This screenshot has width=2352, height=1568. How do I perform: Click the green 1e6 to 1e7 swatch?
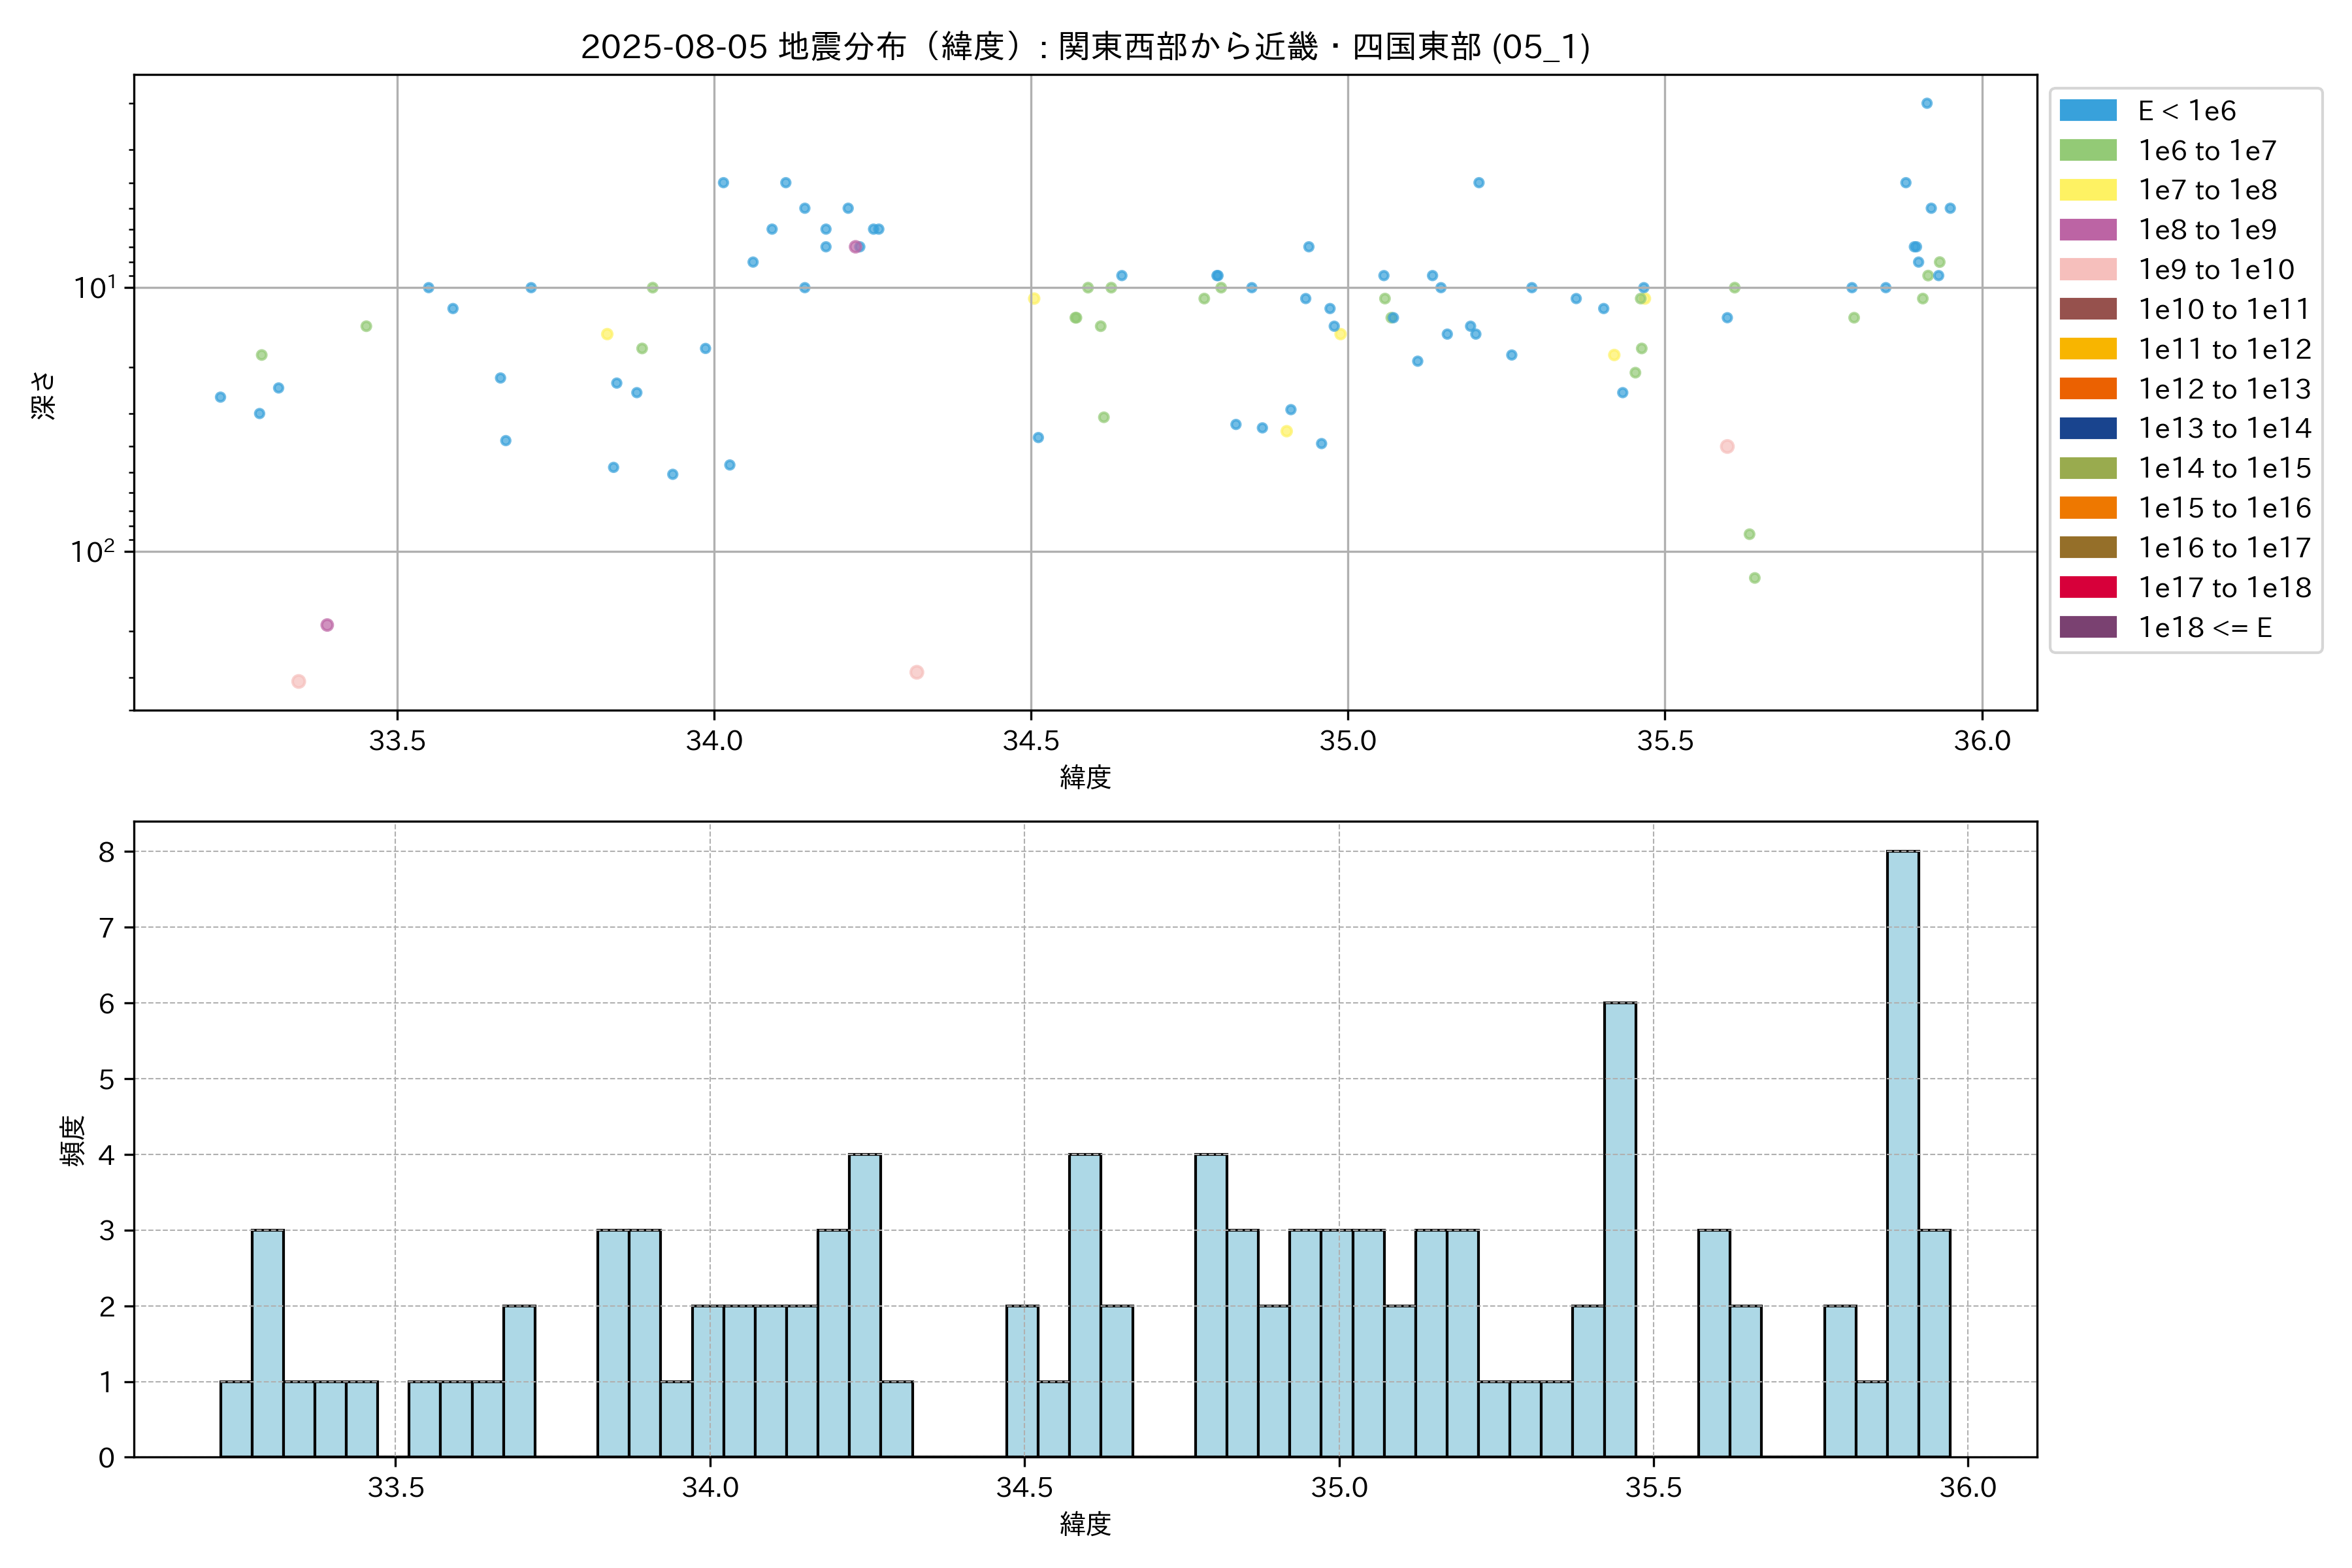coord(2087,151)
